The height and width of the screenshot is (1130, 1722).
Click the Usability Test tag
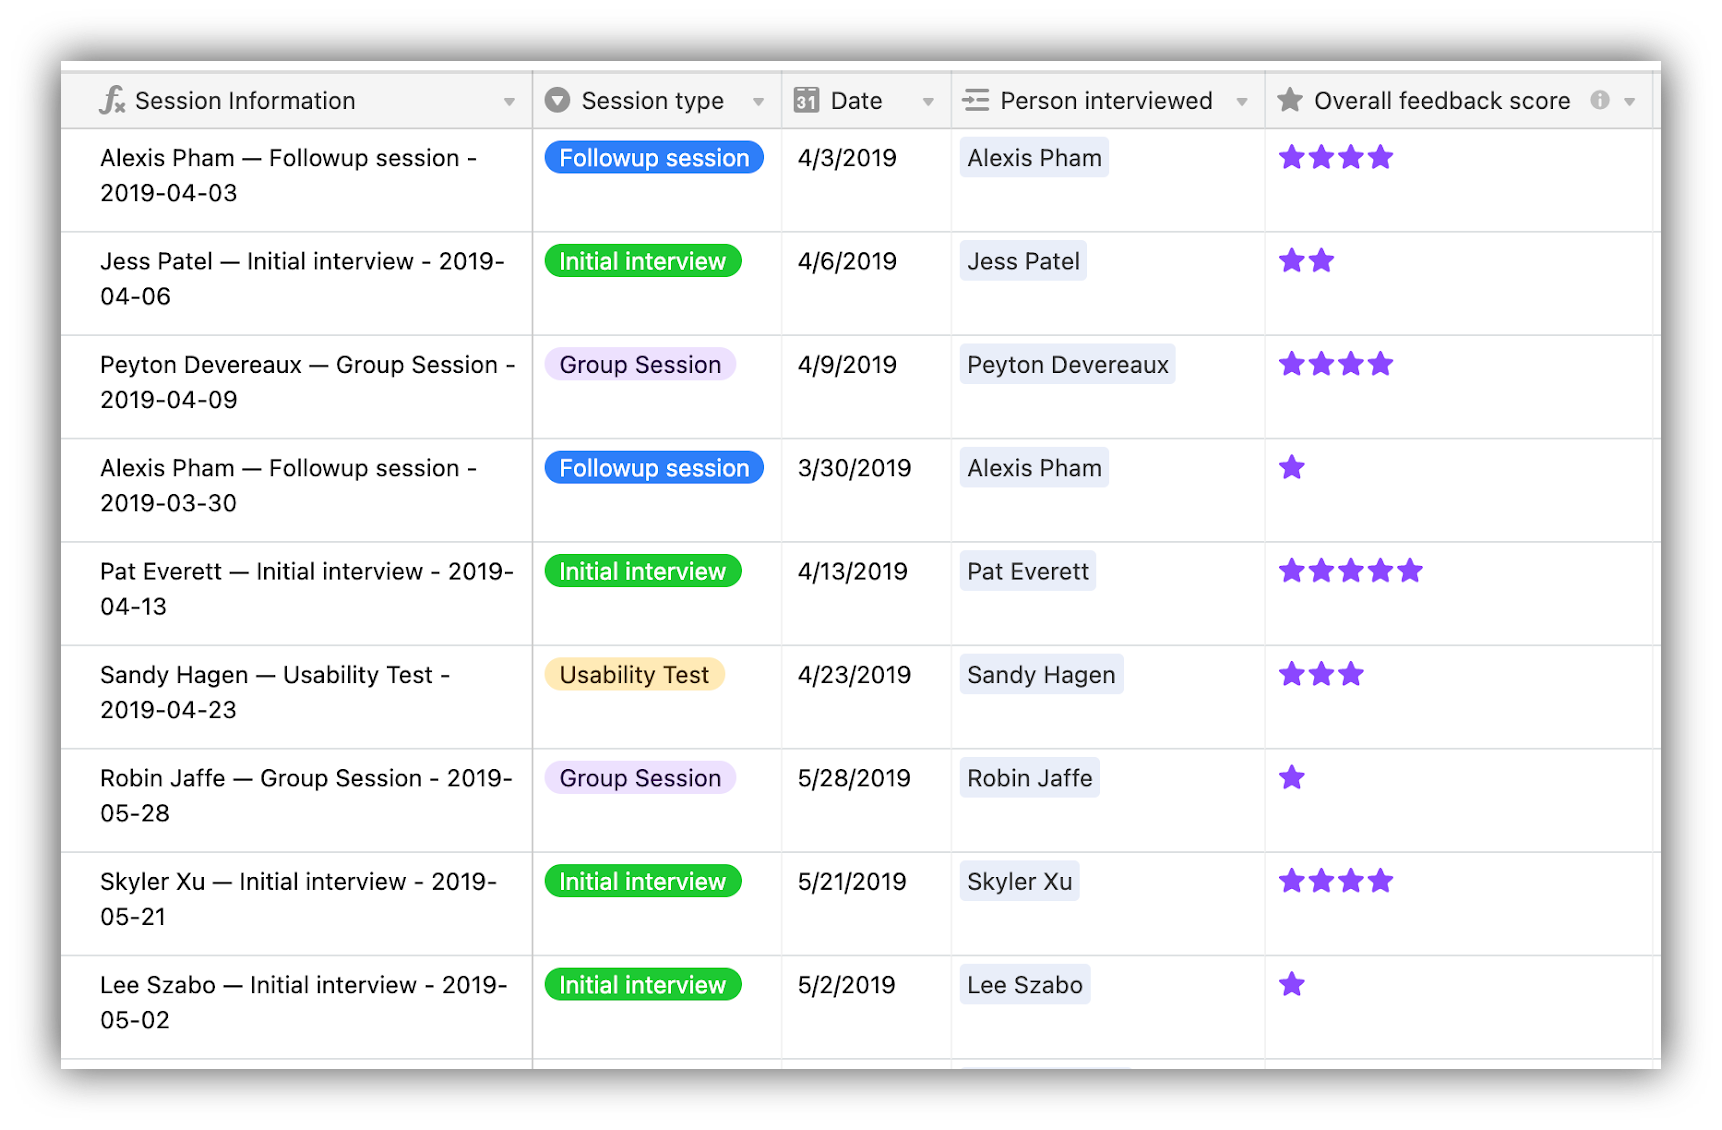[634, 675]
